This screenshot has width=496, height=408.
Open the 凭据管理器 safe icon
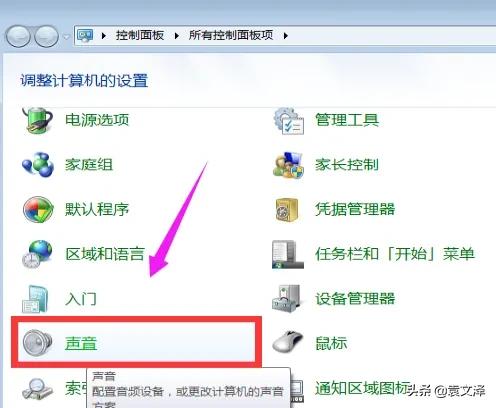(287, 210)
